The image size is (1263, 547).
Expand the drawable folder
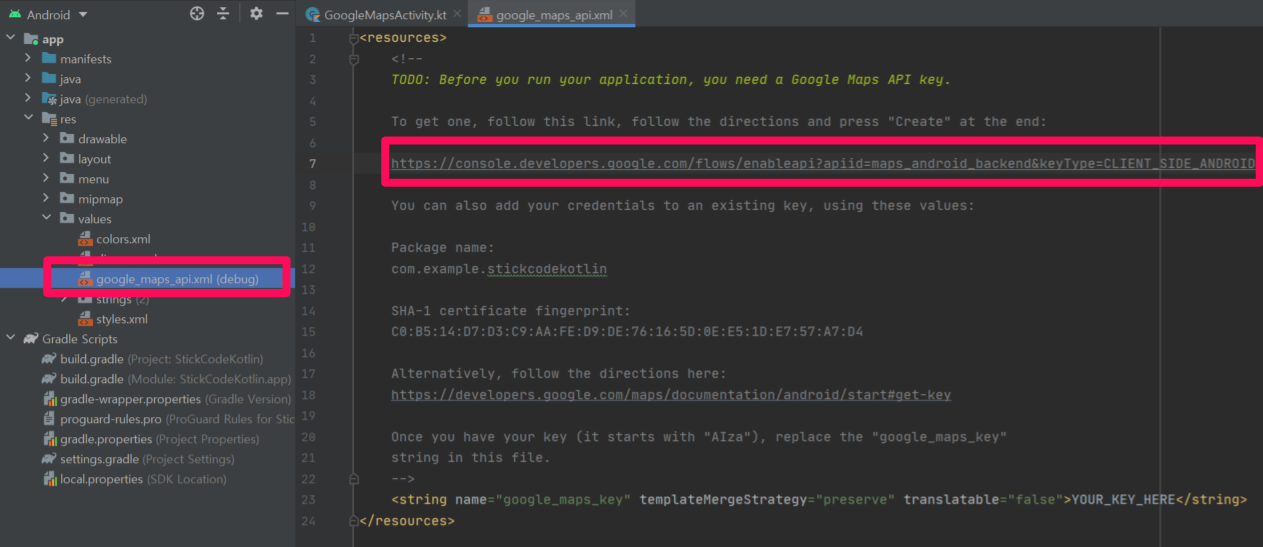47,139
